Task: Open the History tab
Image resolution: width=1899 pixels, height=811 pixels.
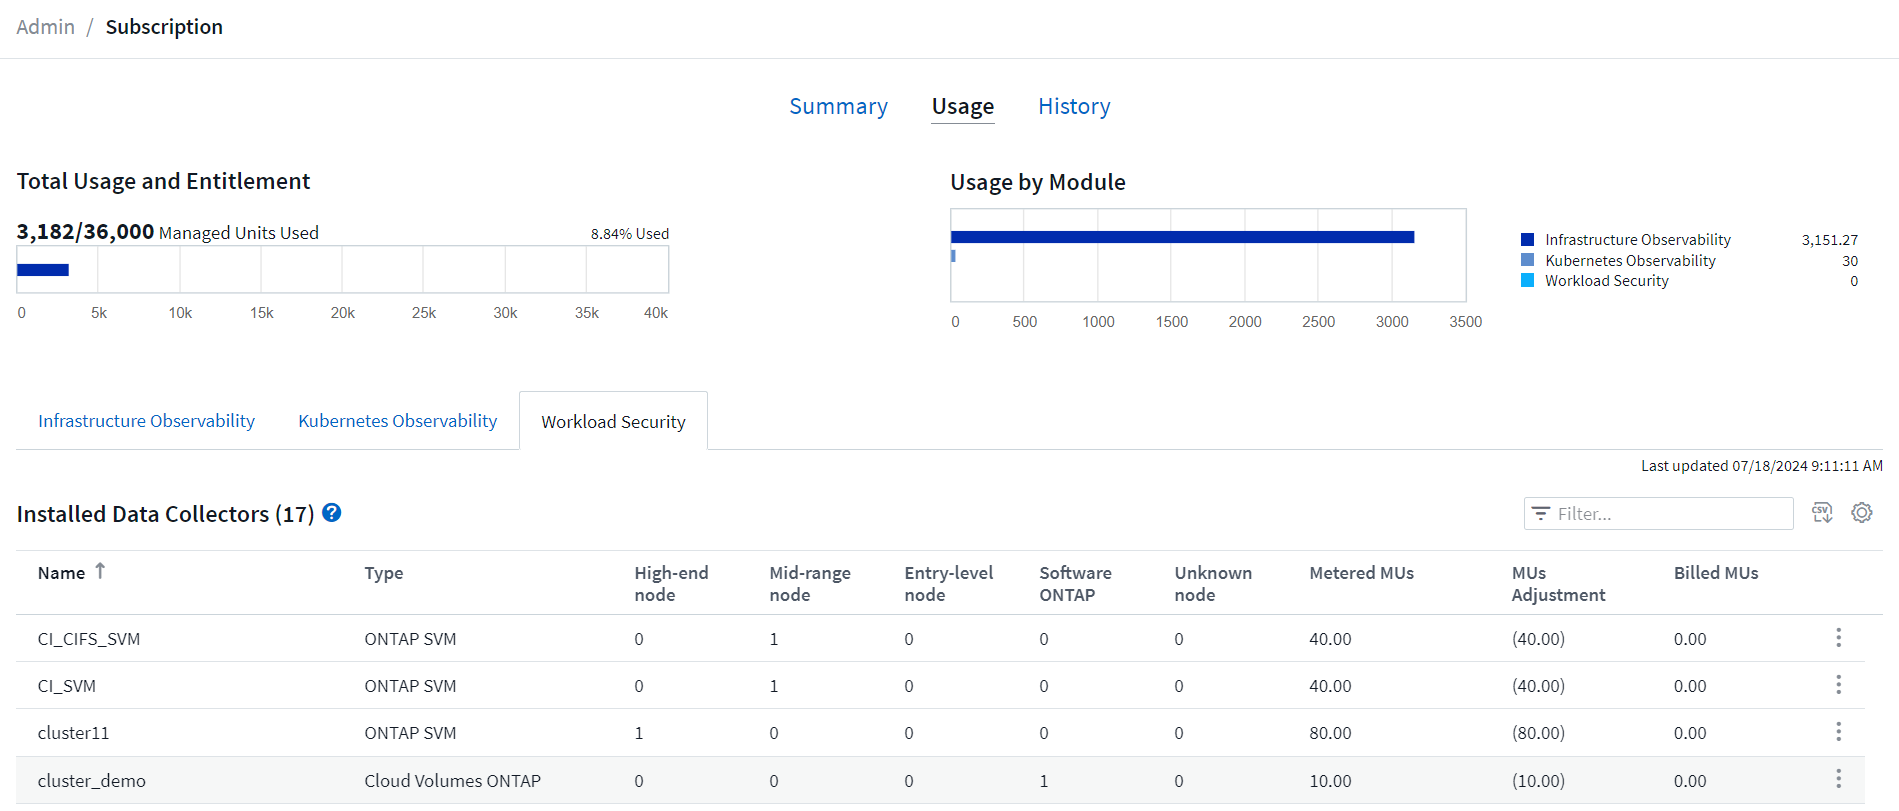Action: [1074, 106]
